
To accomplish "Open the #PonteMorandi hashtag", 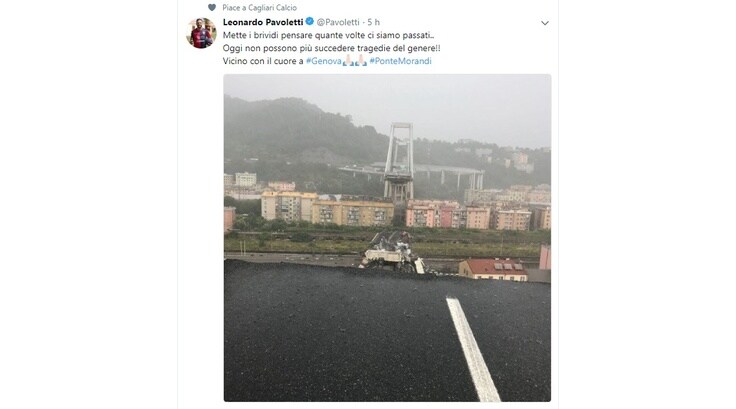I will (400, 61).
